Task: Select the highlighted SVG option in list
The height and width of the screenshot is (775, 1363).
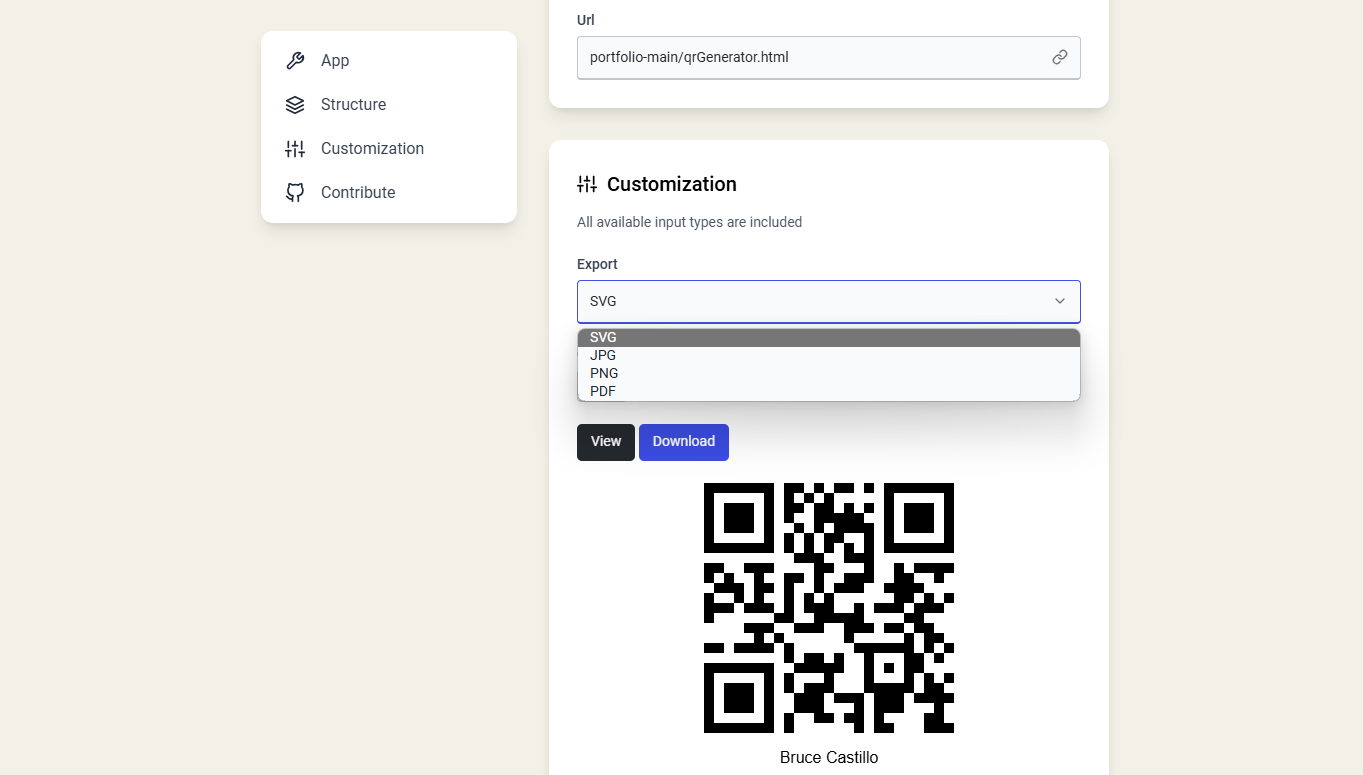Action: [x=603, y=338]
